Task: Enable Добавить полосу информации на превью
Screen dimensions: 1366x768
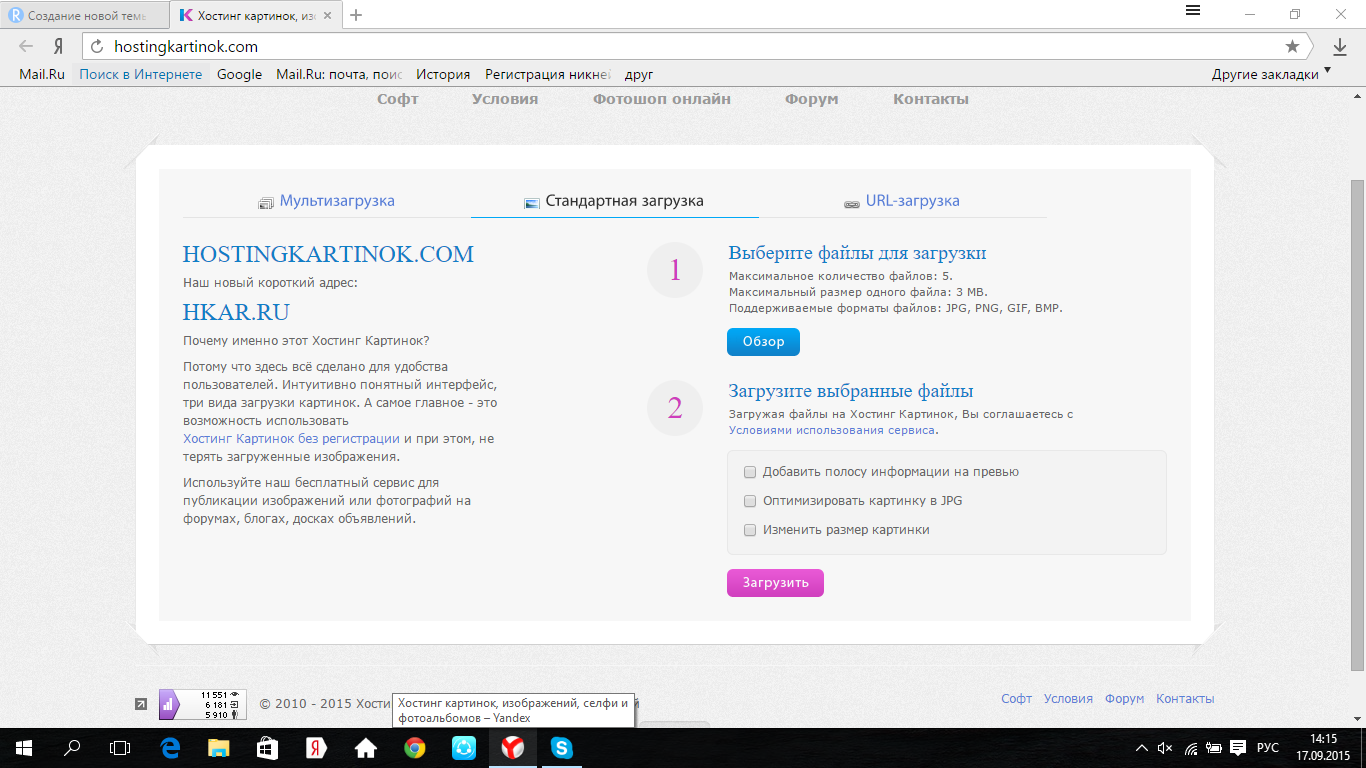Action: tap(750, 471)
